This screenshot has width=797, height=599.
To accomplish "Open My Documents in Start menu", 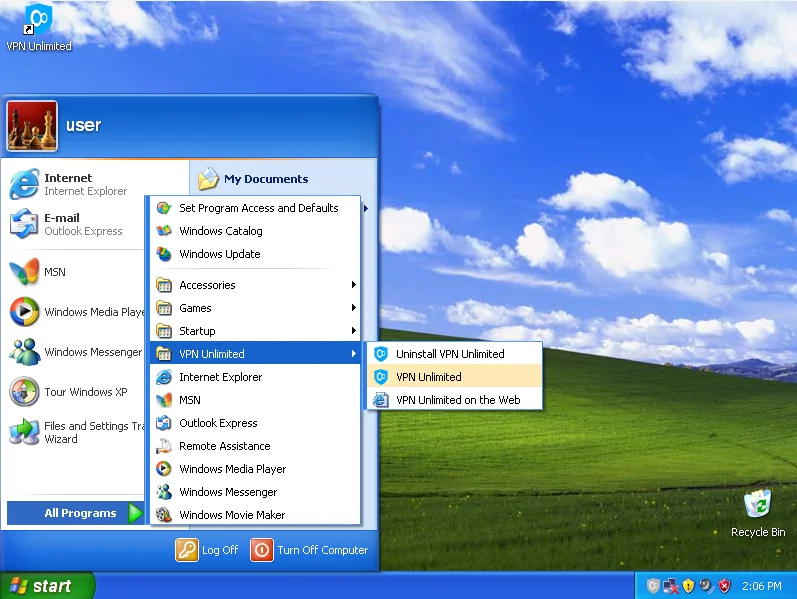I will [265, 179].
